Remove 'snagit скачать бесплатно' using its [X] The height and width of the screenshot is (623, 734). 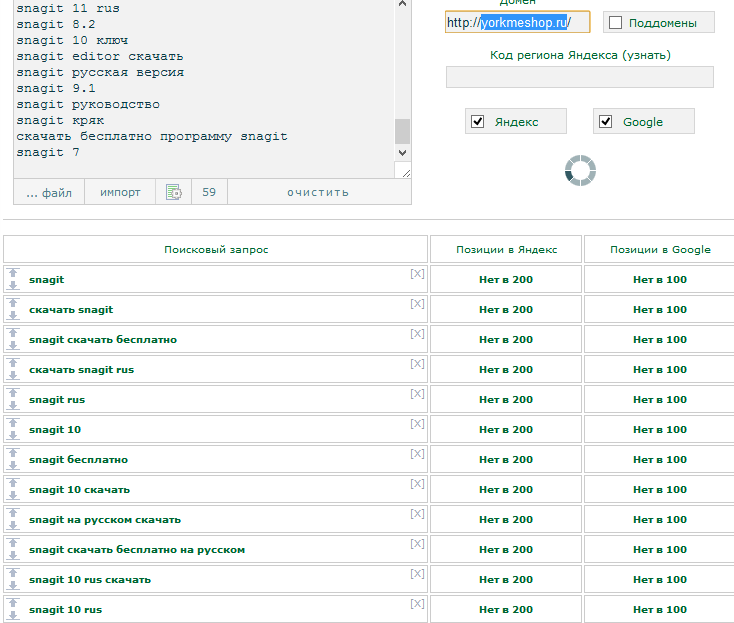pos(417,334)
